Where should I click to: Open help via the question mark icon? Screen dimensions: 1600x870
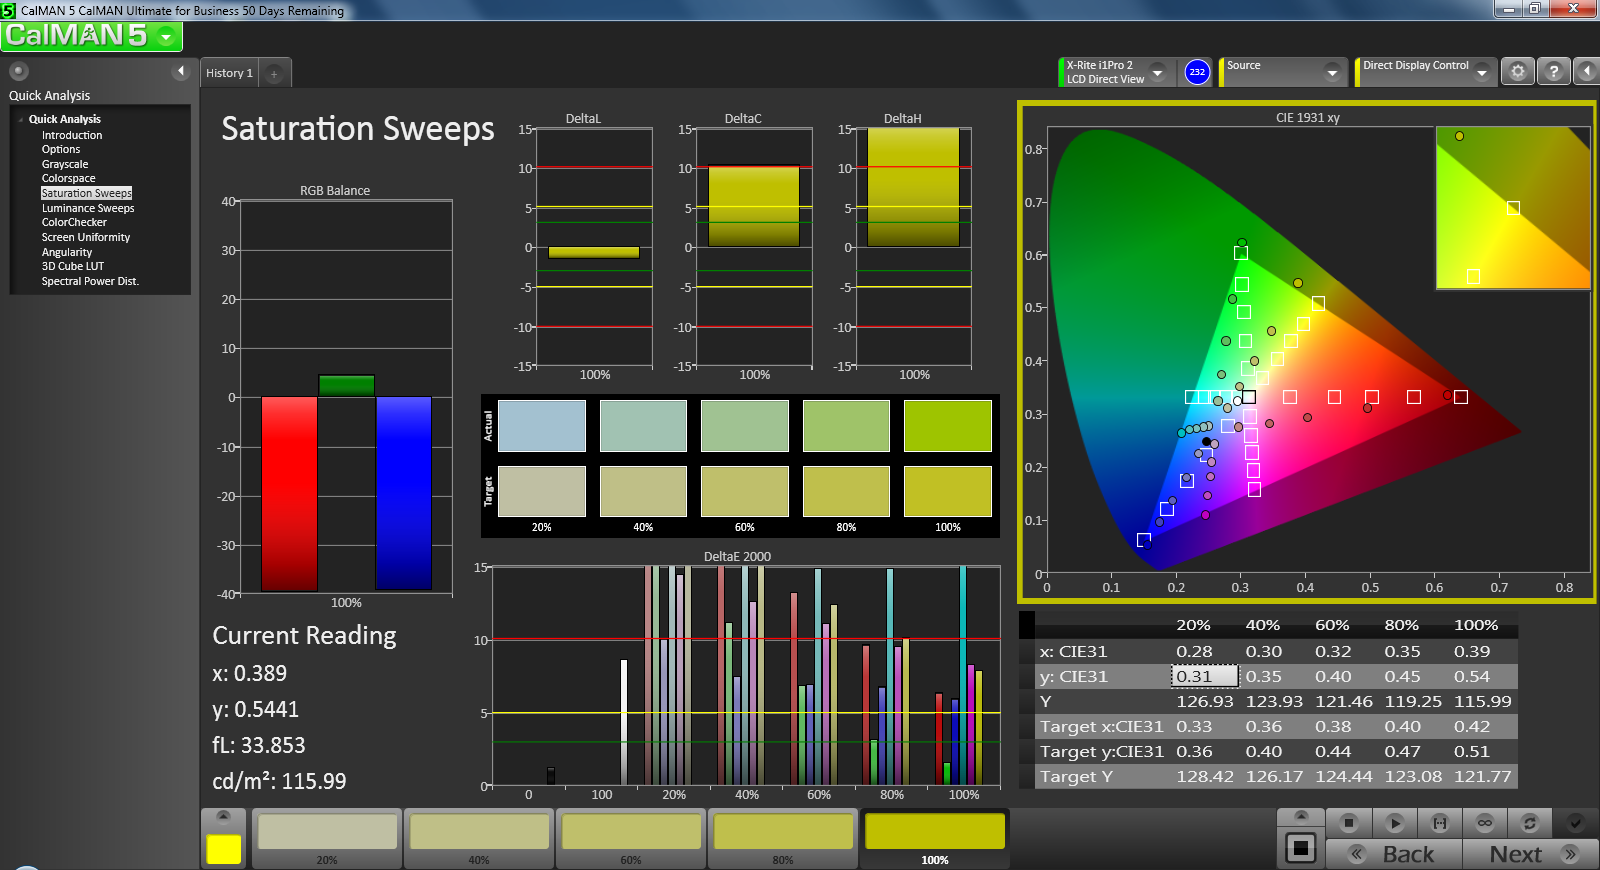pyautogui.click(x=1553, y=72)
